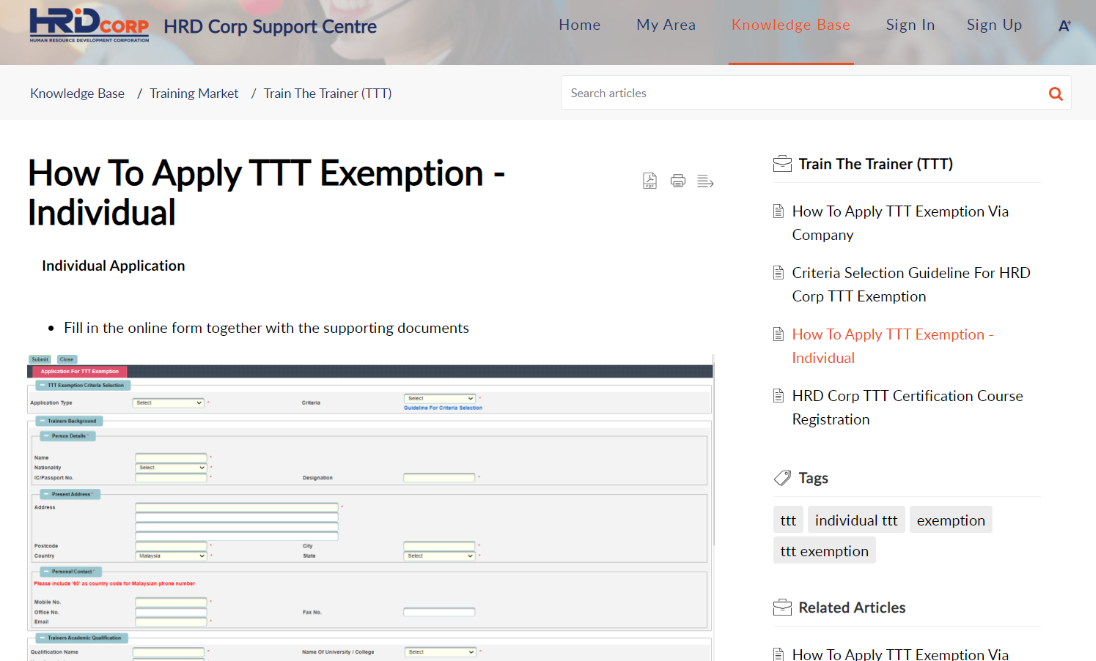Click the Tags label icon
Screen dimensions: 1096x661
[782, 478]
